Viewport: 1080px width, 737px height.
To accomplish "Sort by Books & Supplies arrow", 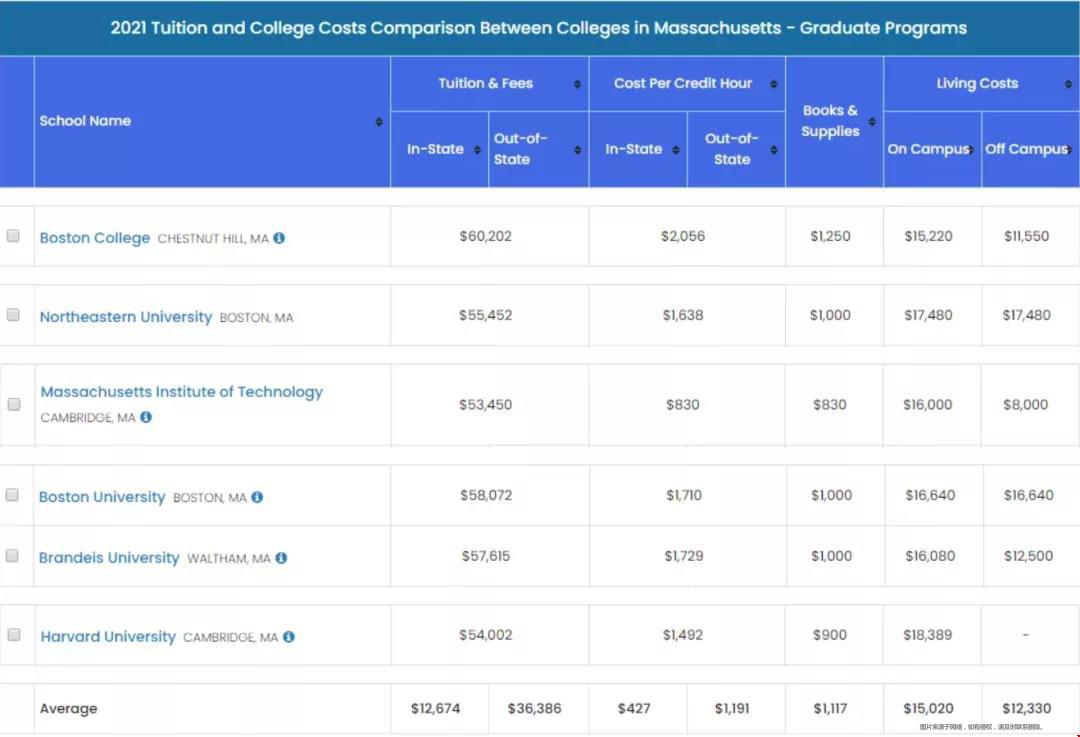I will tap(872, 122).
